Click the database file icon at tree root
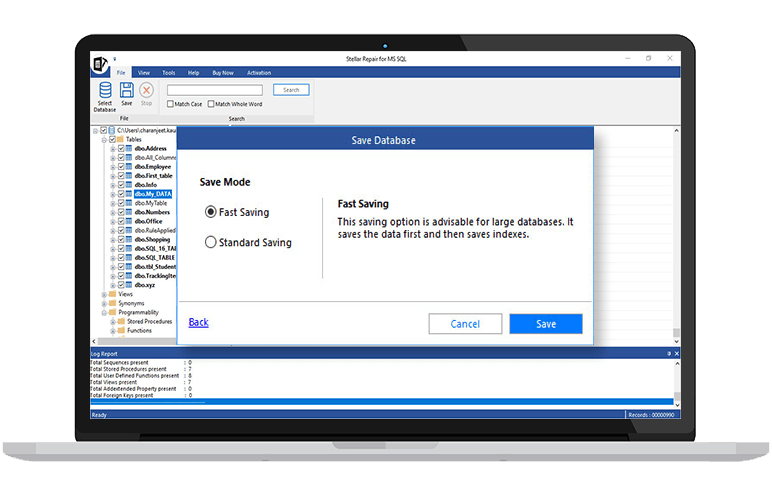772x488 pixels. 112,130
